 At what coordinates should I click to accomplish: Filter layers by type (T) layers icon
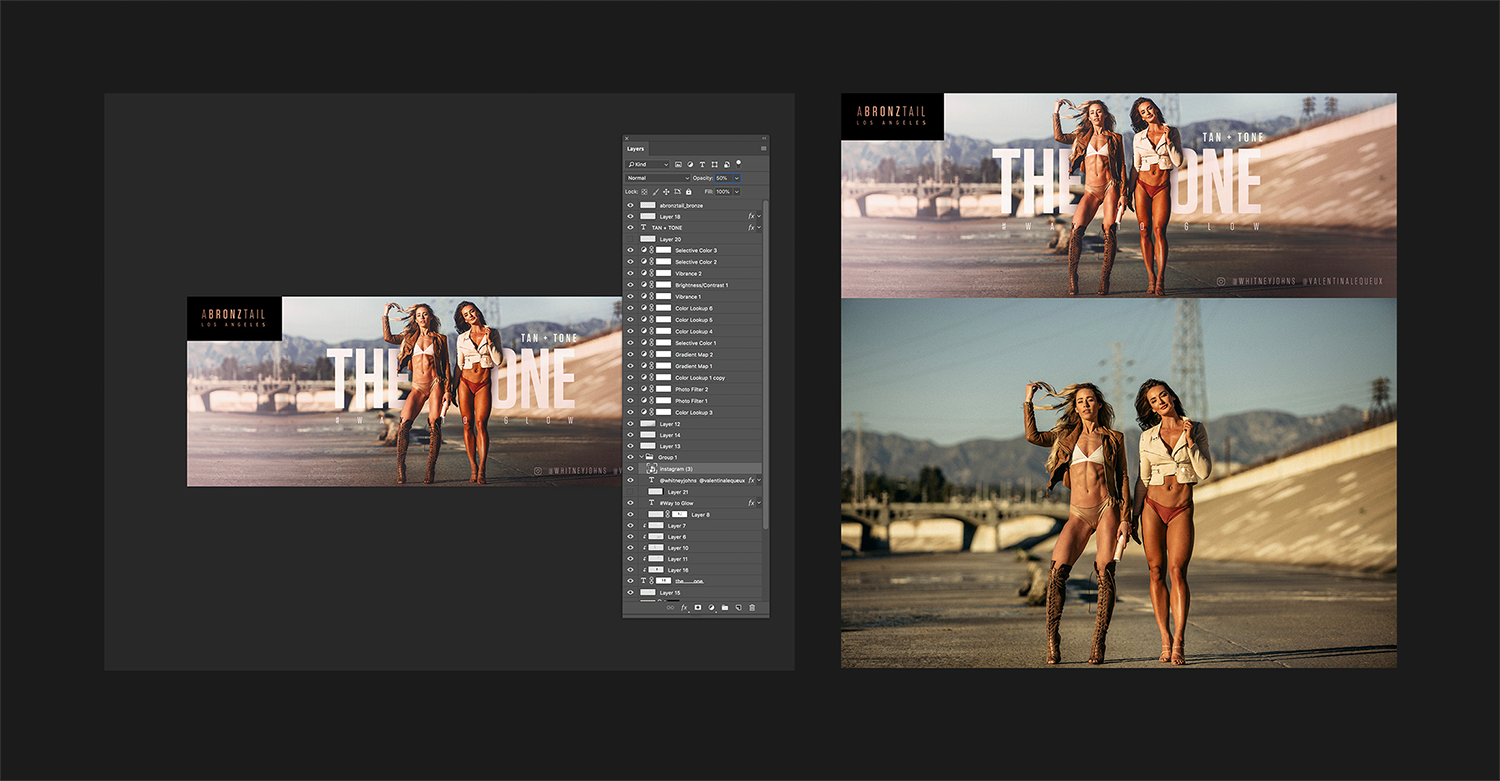point(702,164)
